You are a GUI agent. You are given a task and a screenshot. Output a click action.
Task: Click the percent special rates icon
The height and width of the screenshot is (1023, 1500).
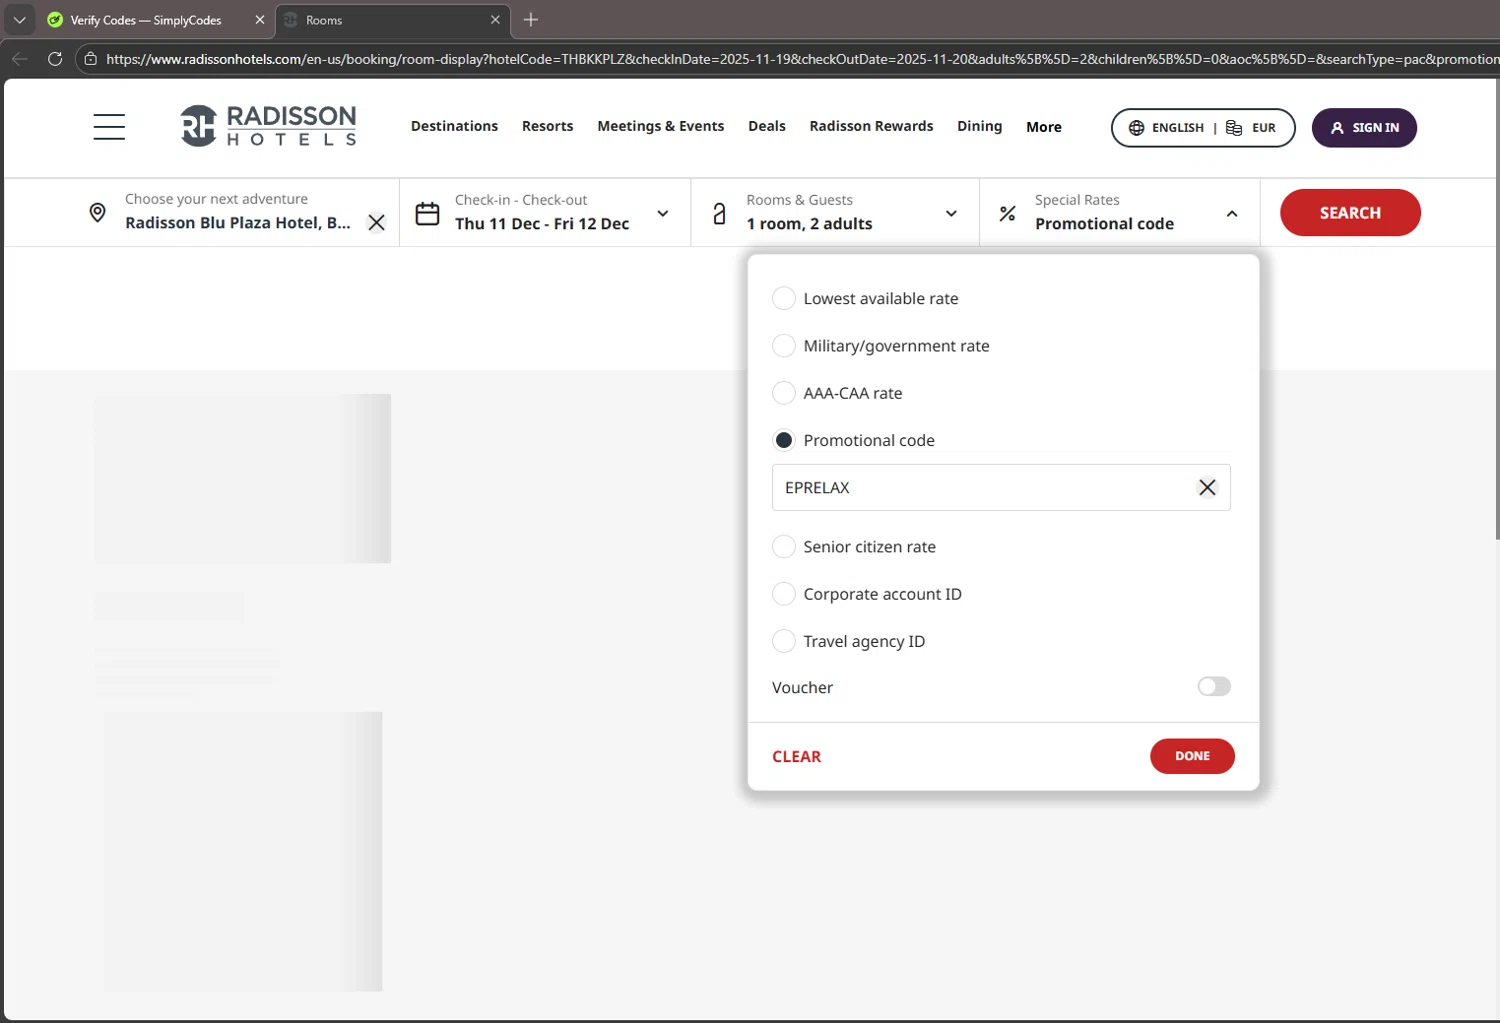1007,213
